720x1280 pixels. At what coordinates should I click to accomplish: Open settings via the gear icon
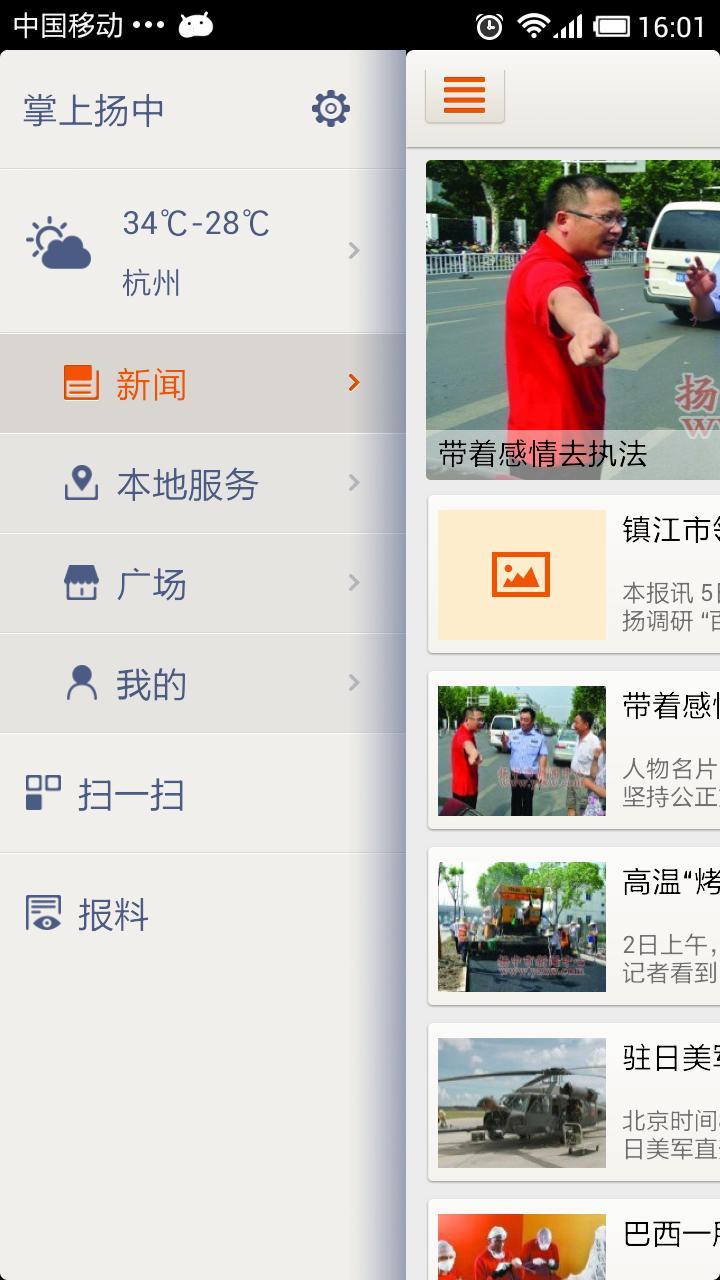click(330, 108)
